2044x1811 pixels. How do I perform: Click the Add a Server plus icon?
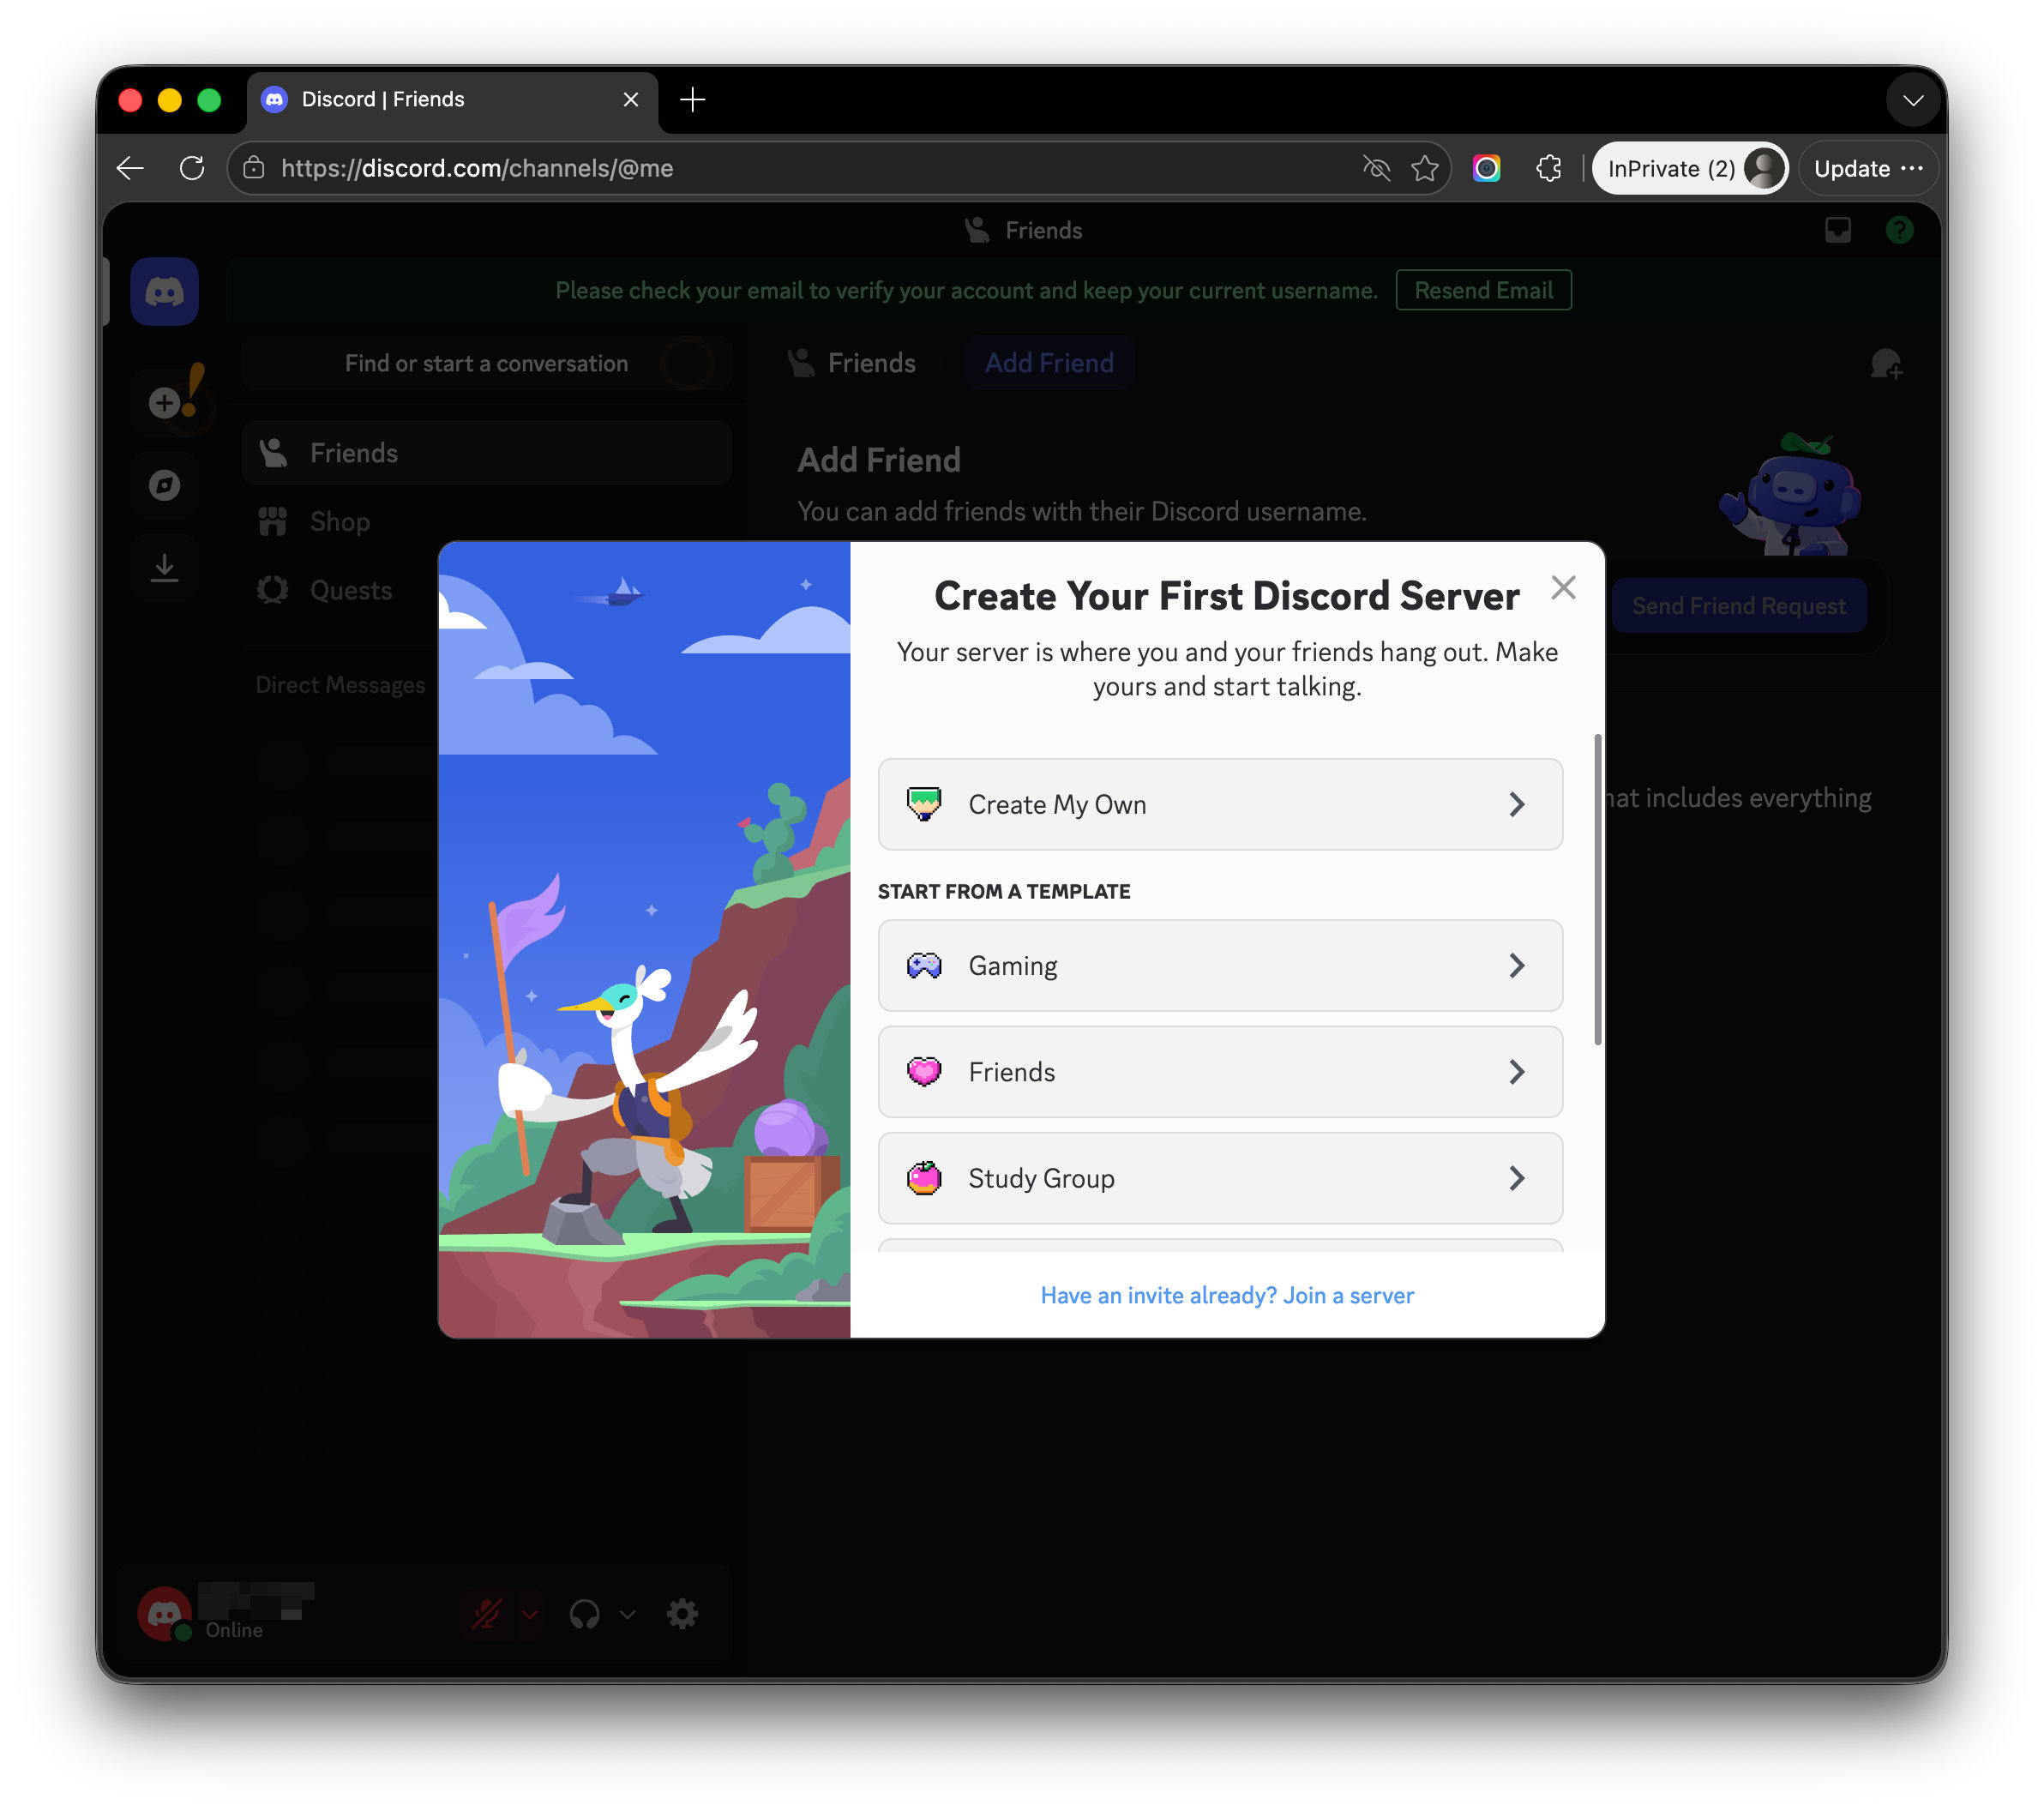click(164, 402)
